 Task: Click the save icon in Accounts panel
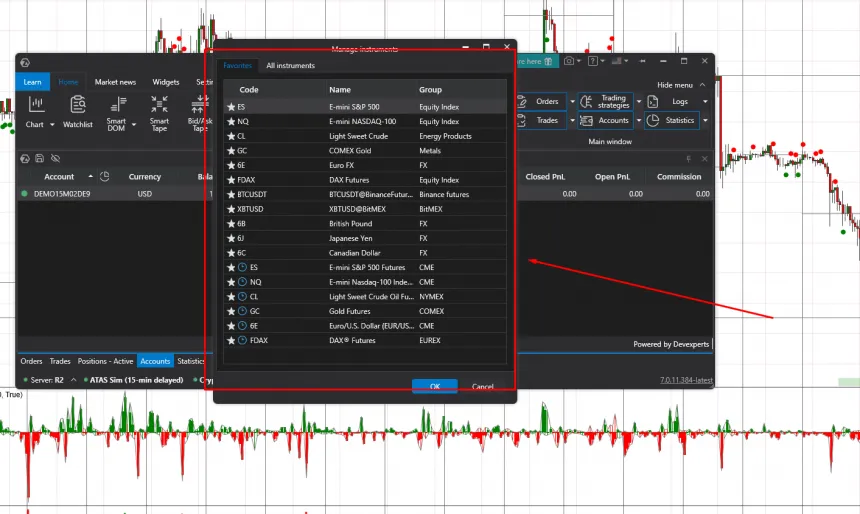coord(39,158)
